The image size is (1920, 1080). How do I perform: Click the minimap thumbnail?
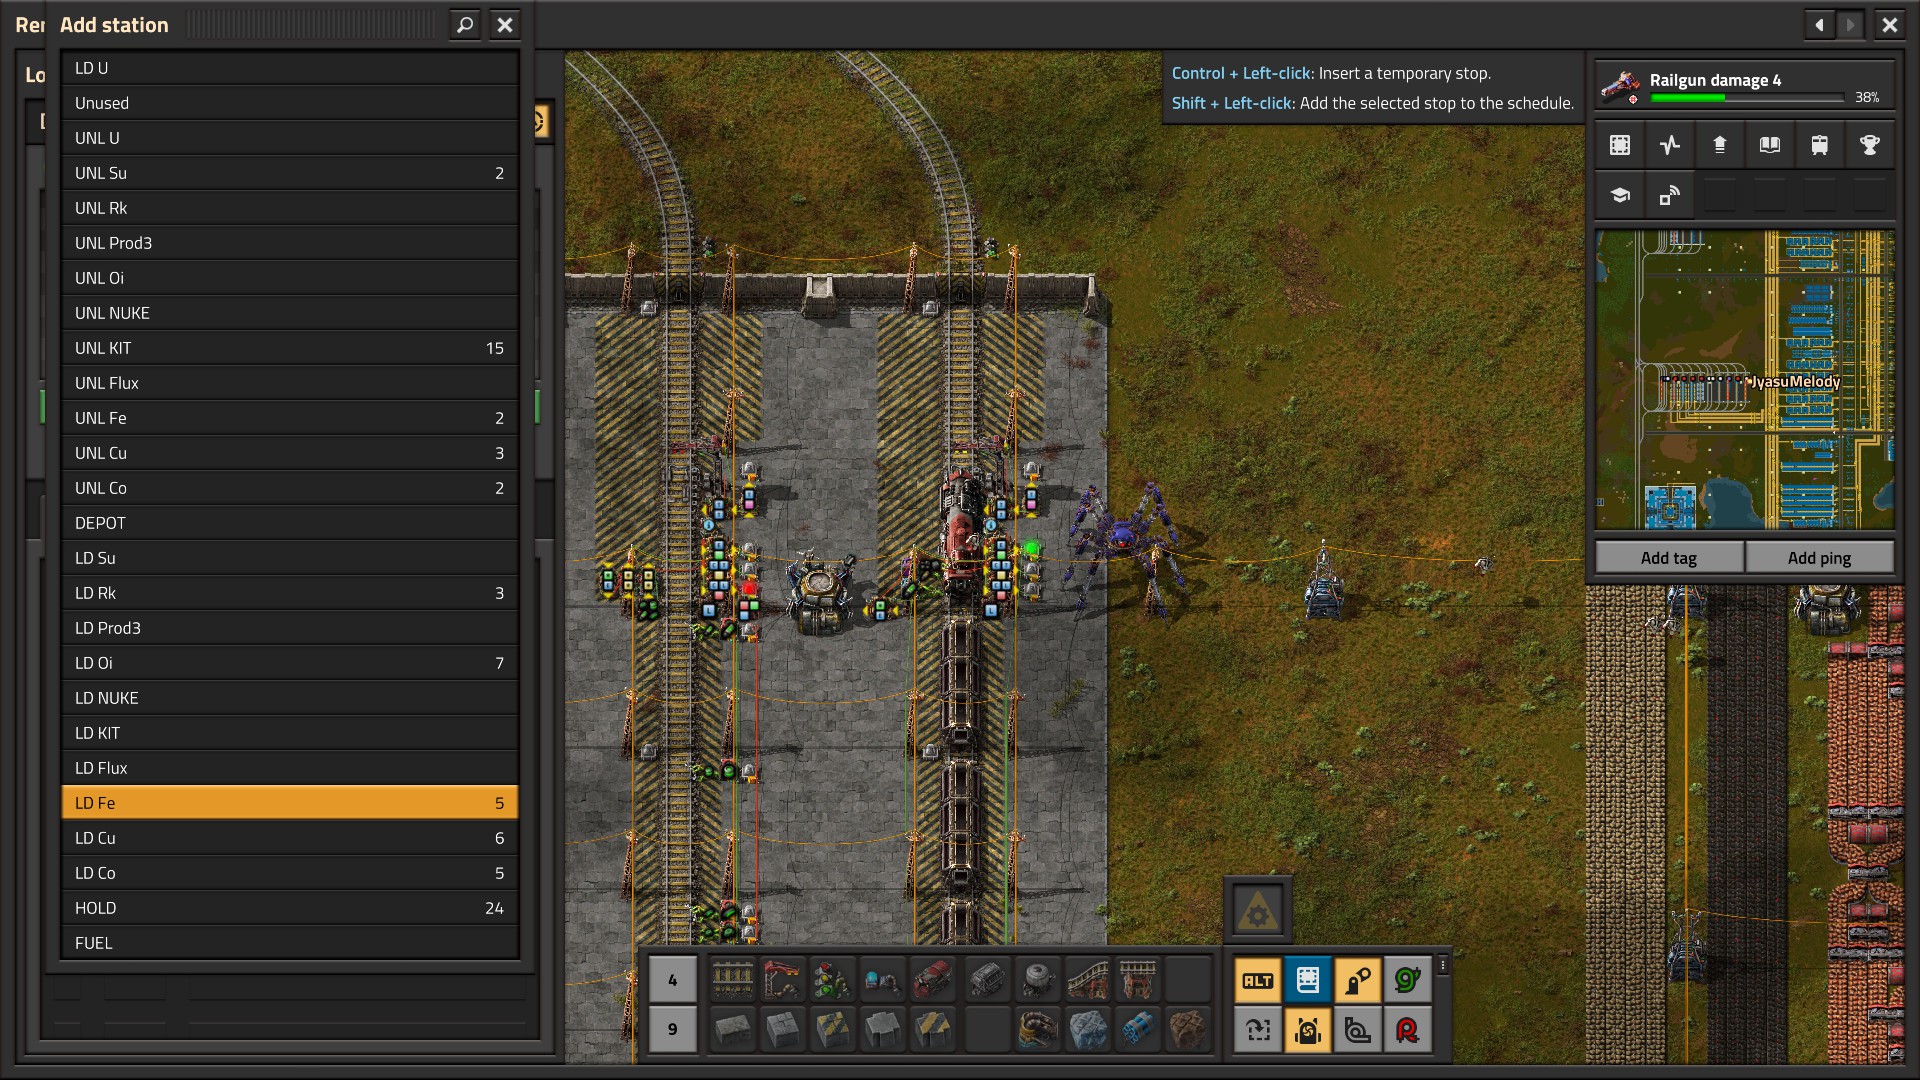[x=1745, y=380]
